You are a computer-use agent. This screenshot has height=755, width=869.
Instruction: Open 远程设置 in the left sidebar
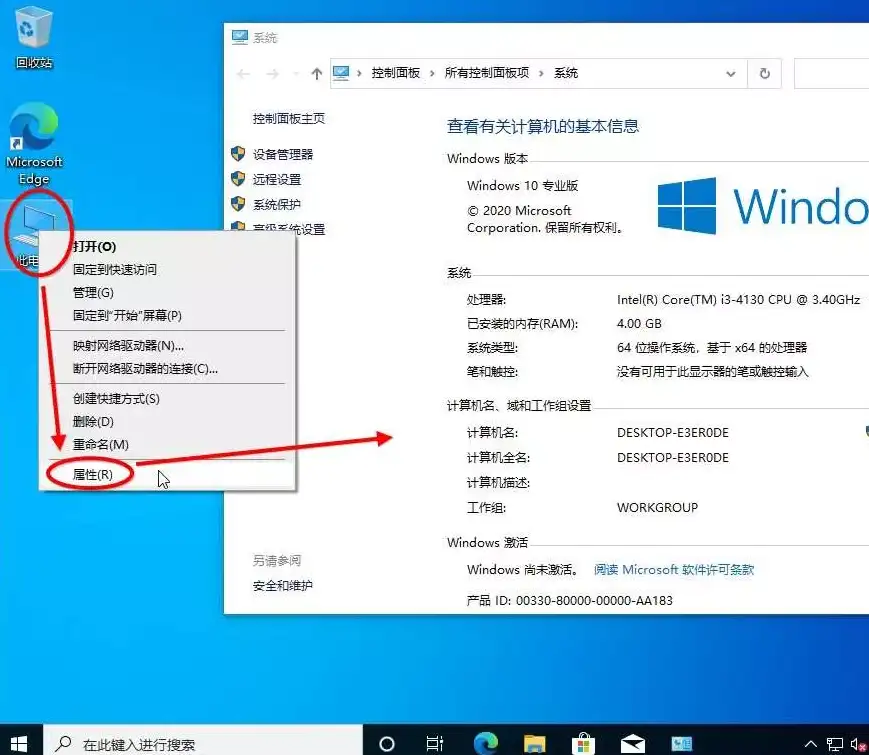click(277, 179)
